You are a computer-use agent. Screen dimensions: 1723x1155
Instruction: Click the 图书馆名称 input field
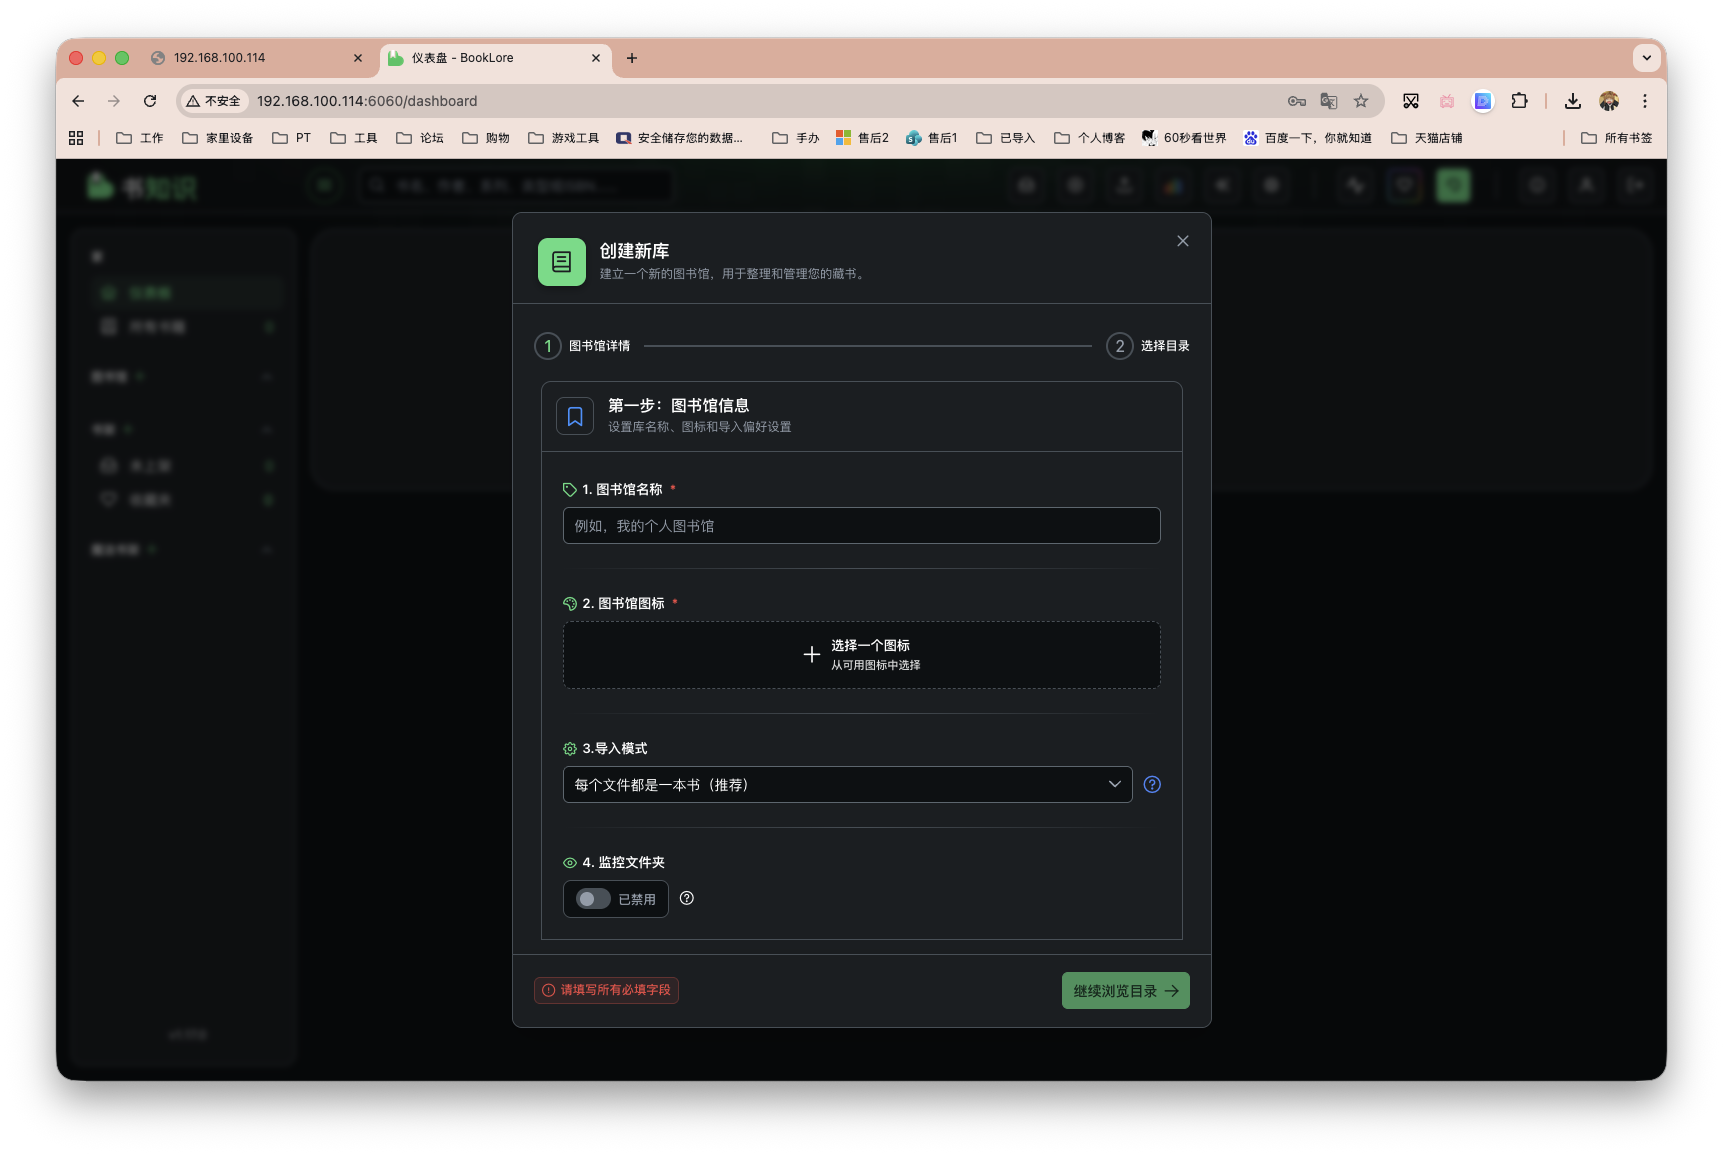point(861,525)
